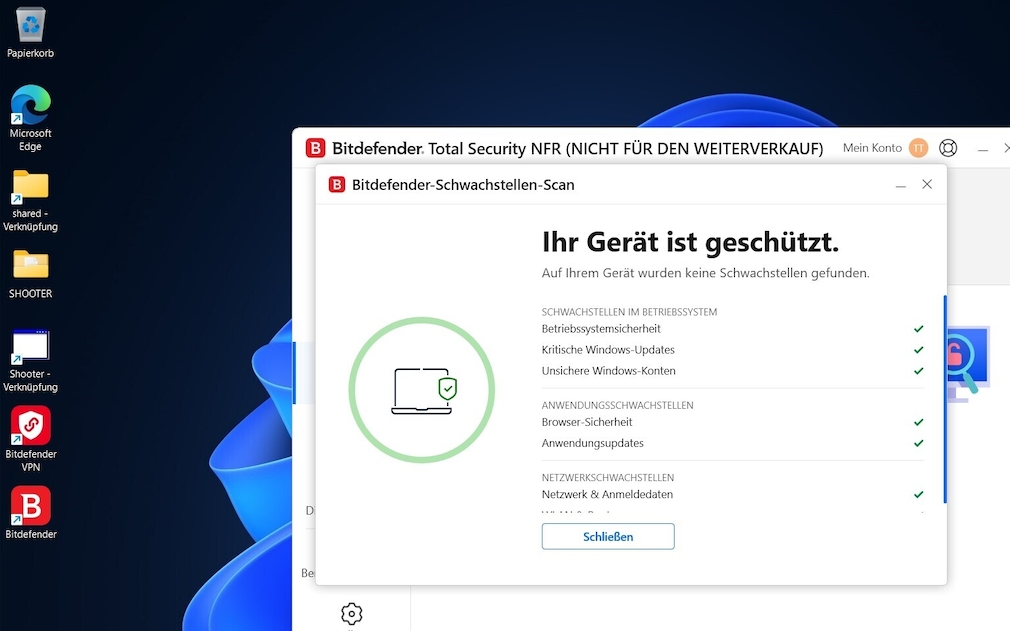Viewport: 1010px width, 631px height.
Task: Click the Schließen button
Action: (607, 536)
